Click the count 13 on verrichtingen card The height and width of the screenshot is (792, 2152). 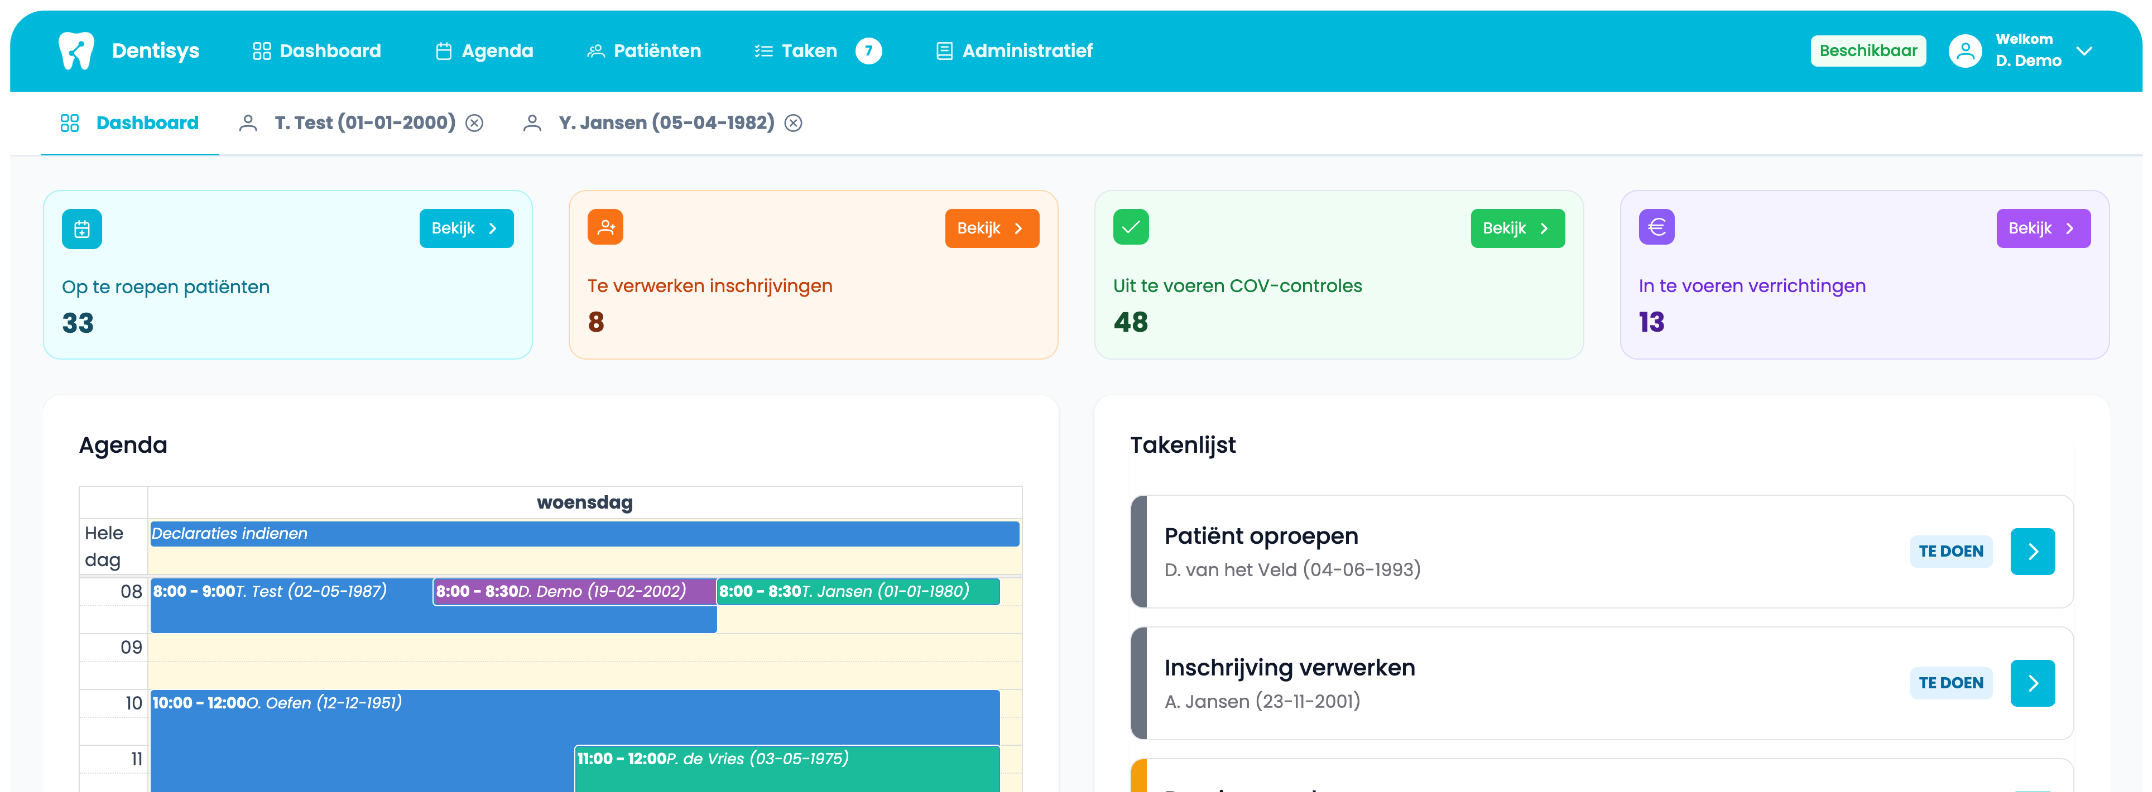pos(1652,322)
